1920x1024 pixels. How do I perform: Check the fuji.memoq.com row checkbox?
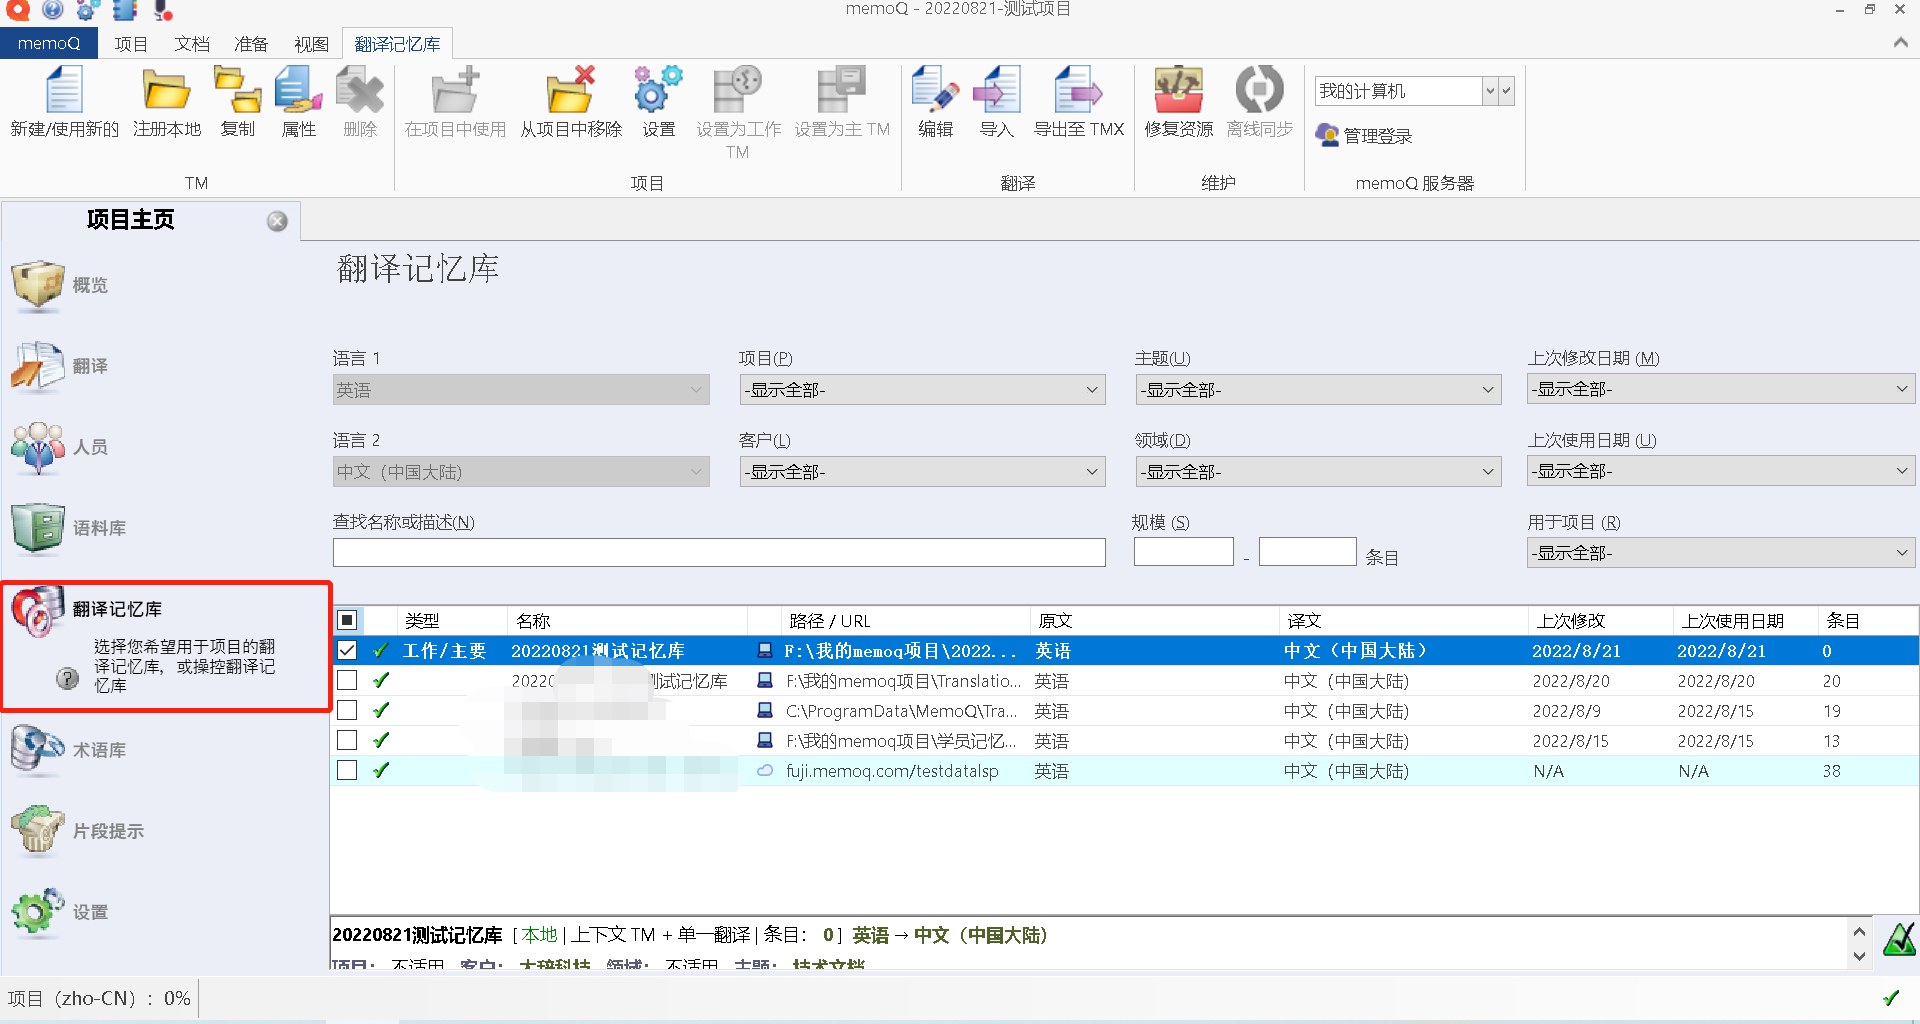pyautogui.click(x=347, y=770)
